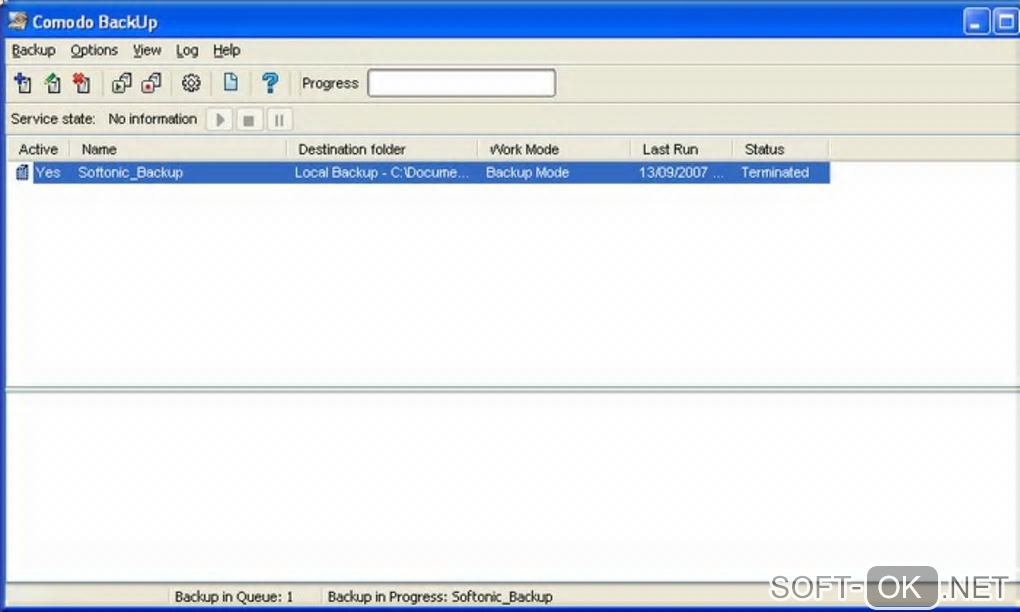Screen dimensions: 1020x612
Task: Open the View menu
Action: tap(147, 50)
